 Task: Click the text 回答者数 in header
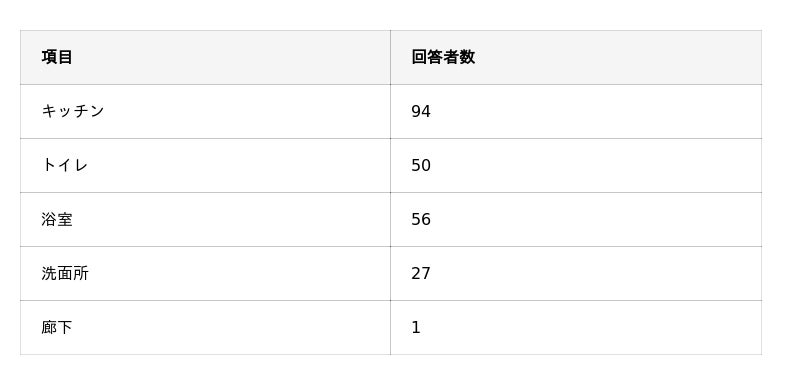[x=443, y=57]
